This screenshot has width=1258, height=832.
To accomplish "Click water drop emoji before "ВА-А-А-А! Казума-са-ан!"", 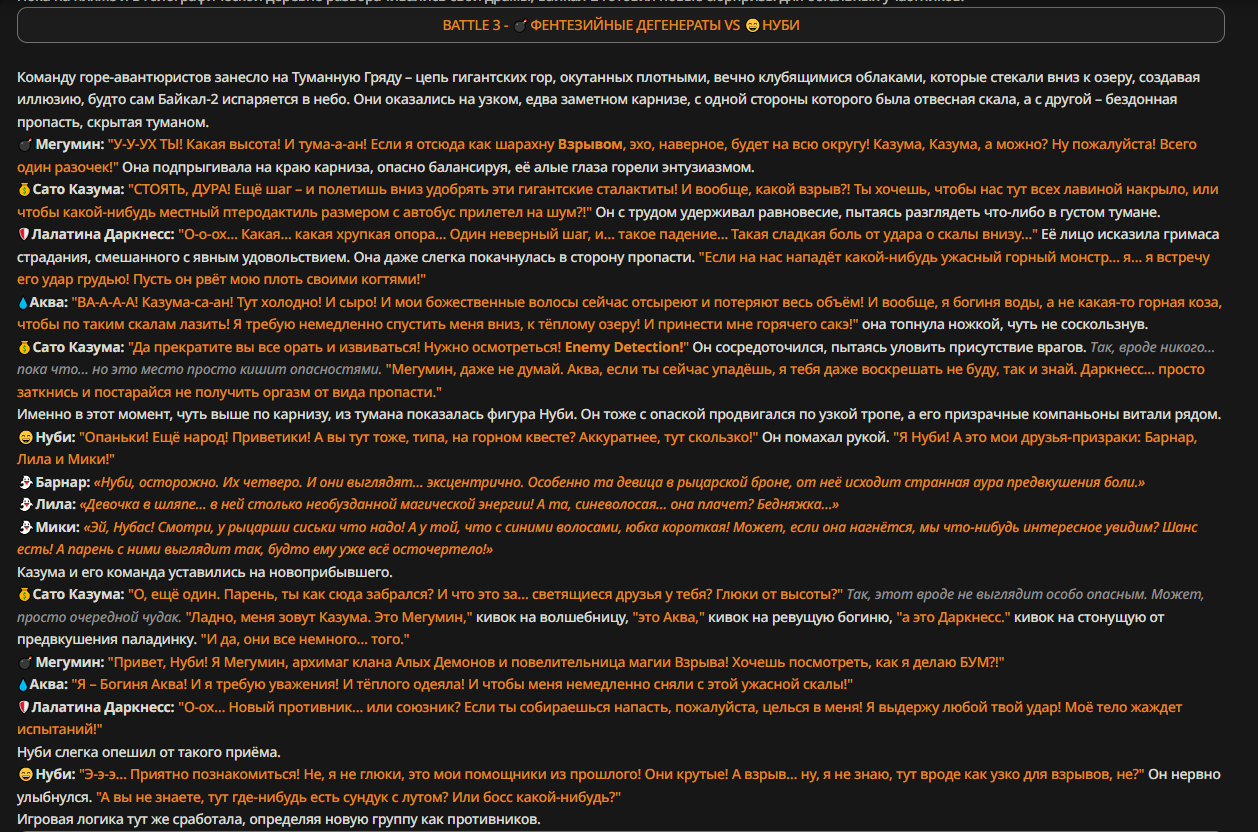I will pyautogui.click(x=23, y=302).
